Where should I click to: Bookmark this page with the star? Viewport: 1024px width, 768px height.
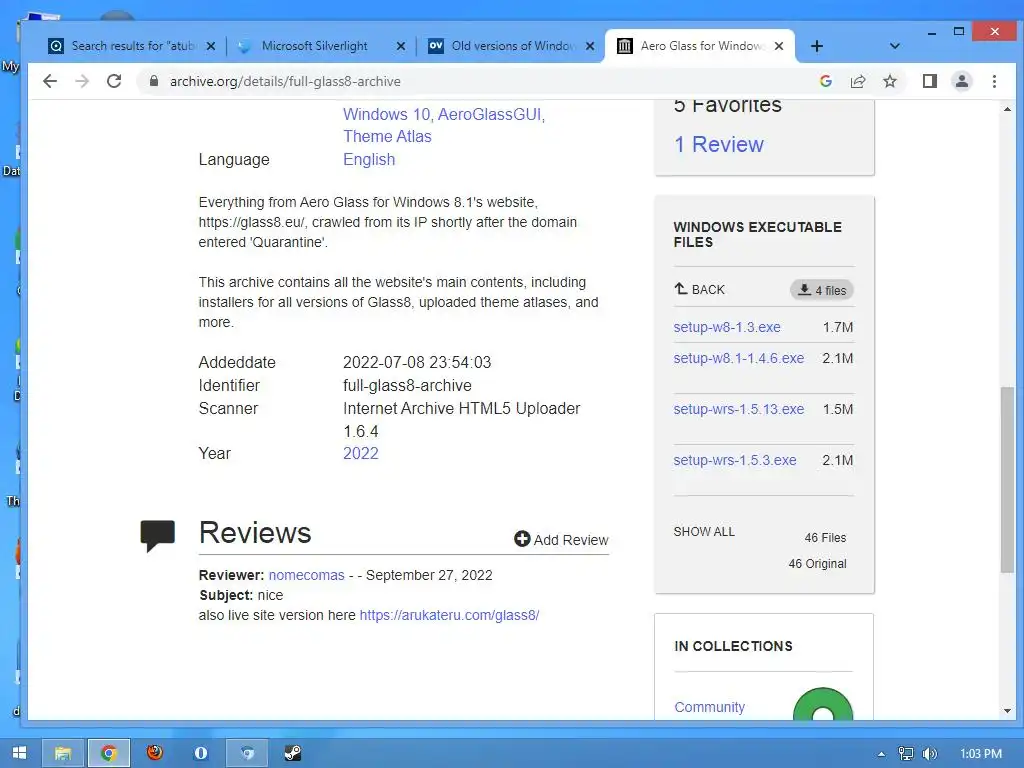pos(889,81)
